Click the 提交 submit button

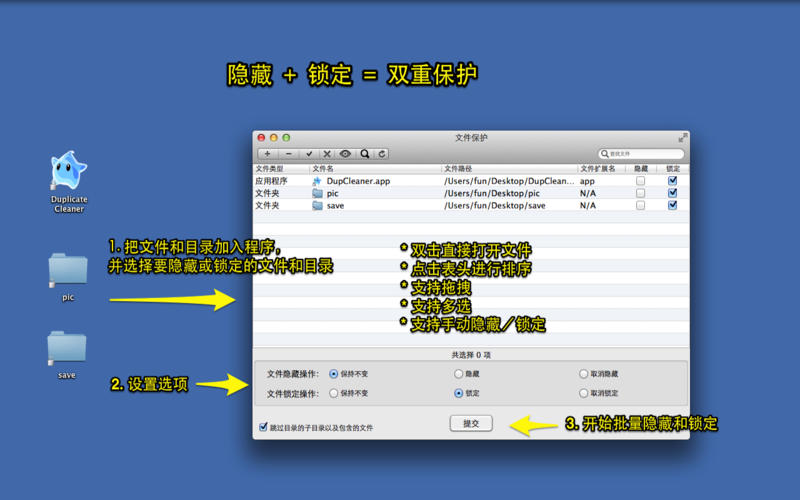(x=471, y=423)
